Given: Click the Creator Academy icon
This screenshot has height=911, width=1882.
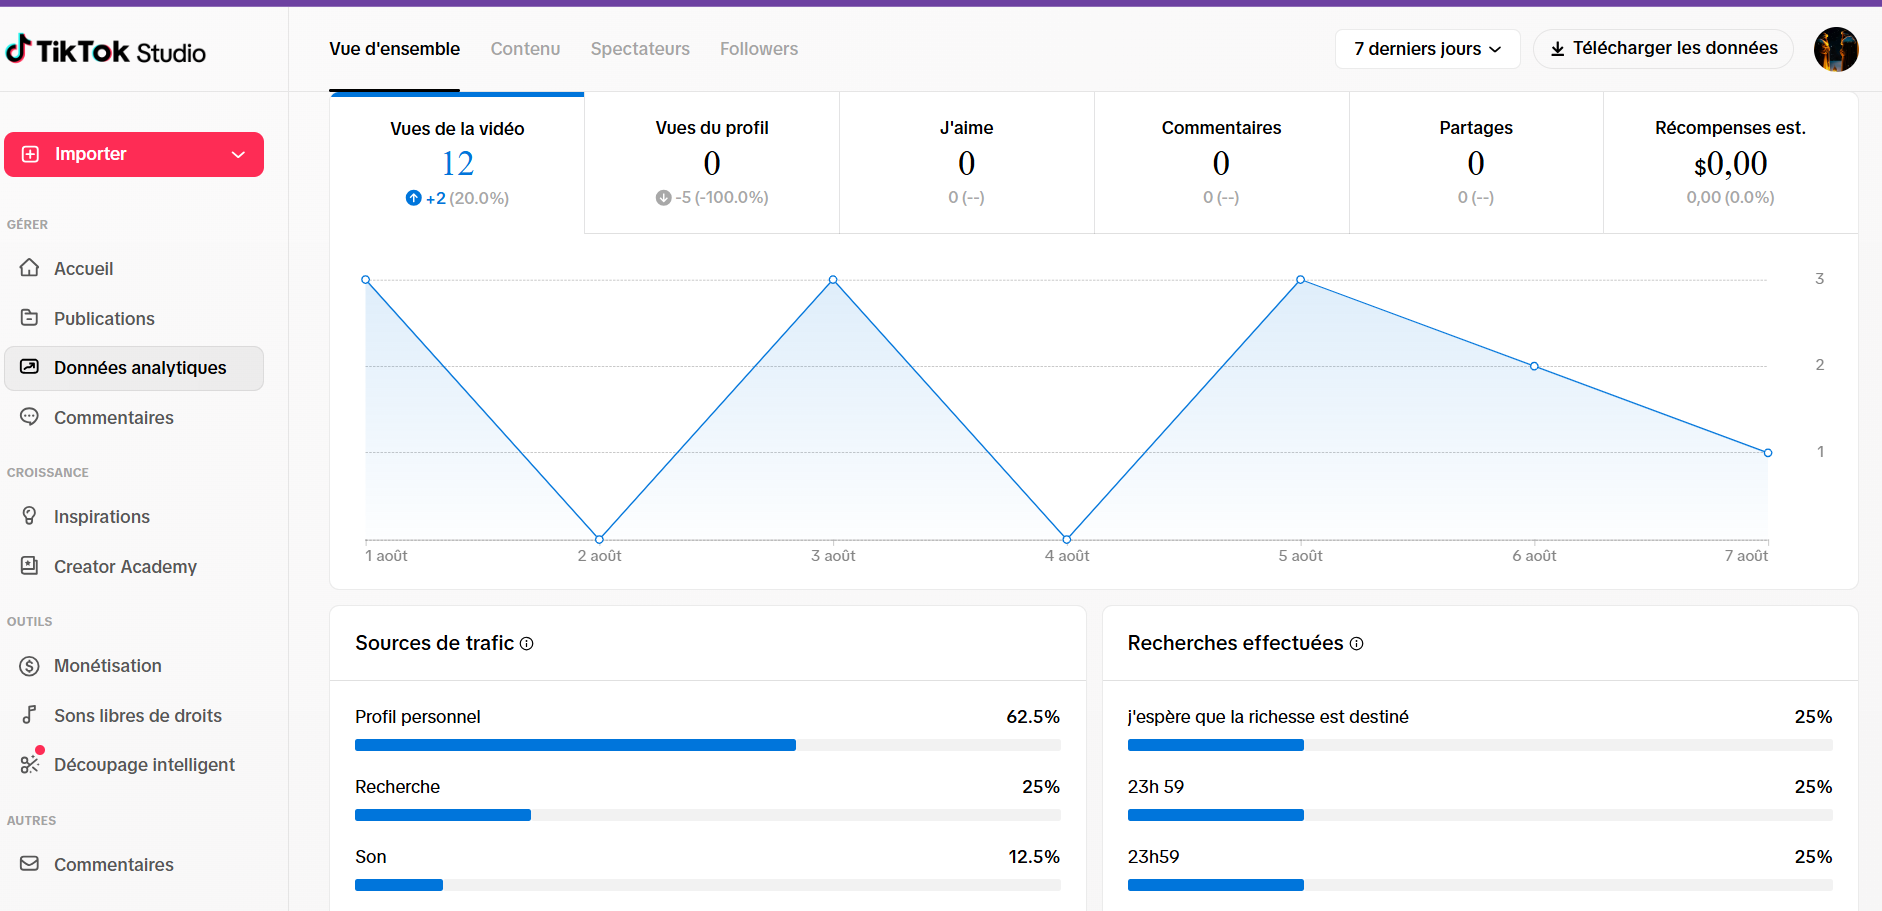Looking at the screenshot, I should 30,566.
